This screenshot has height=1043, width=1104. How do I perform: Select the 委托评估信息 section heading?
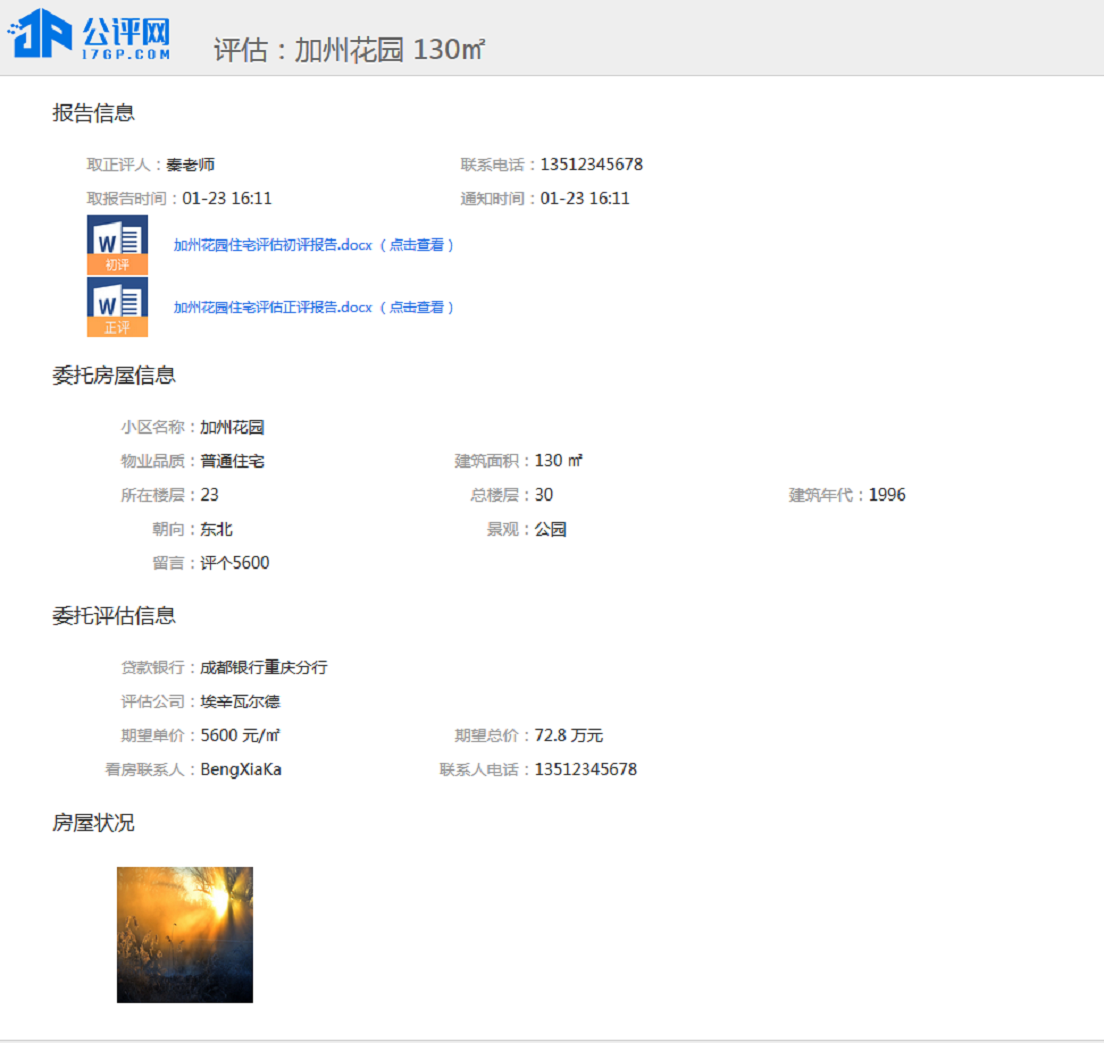click(x=114, y=615)
